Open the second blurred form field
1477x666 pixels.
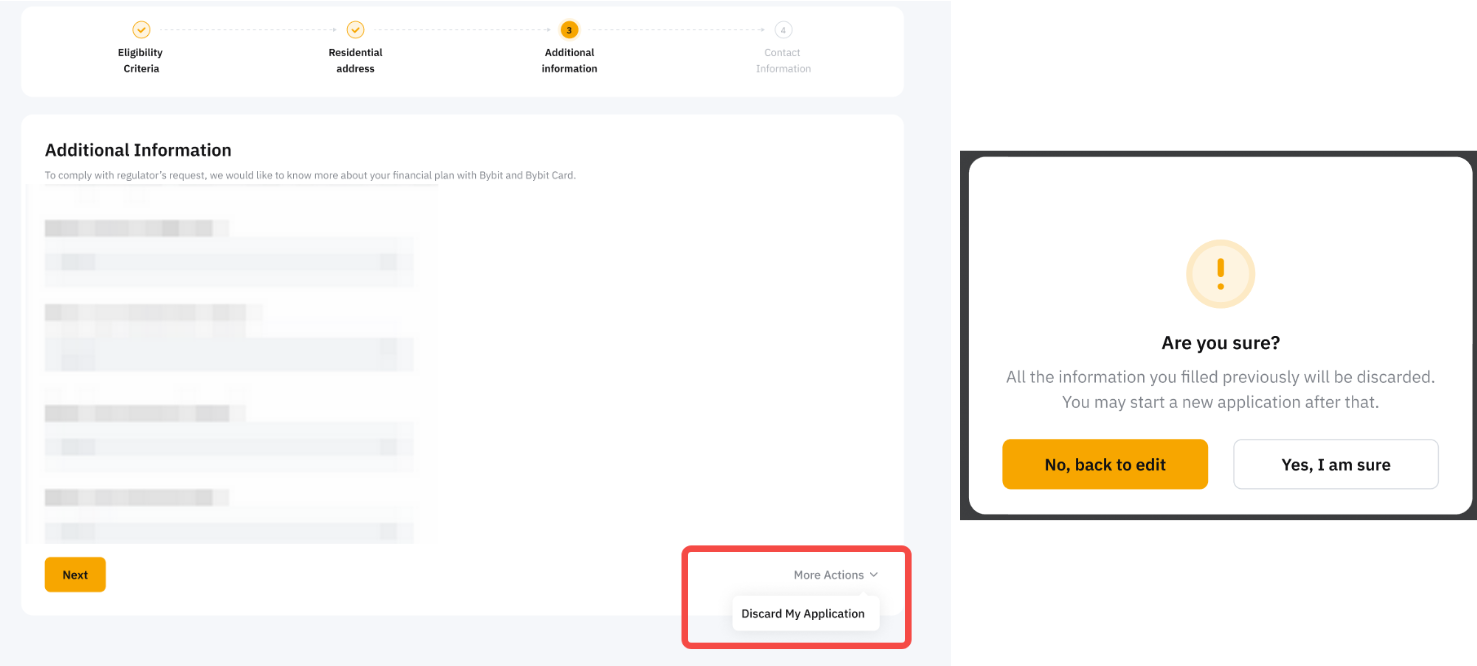[229, 351]
